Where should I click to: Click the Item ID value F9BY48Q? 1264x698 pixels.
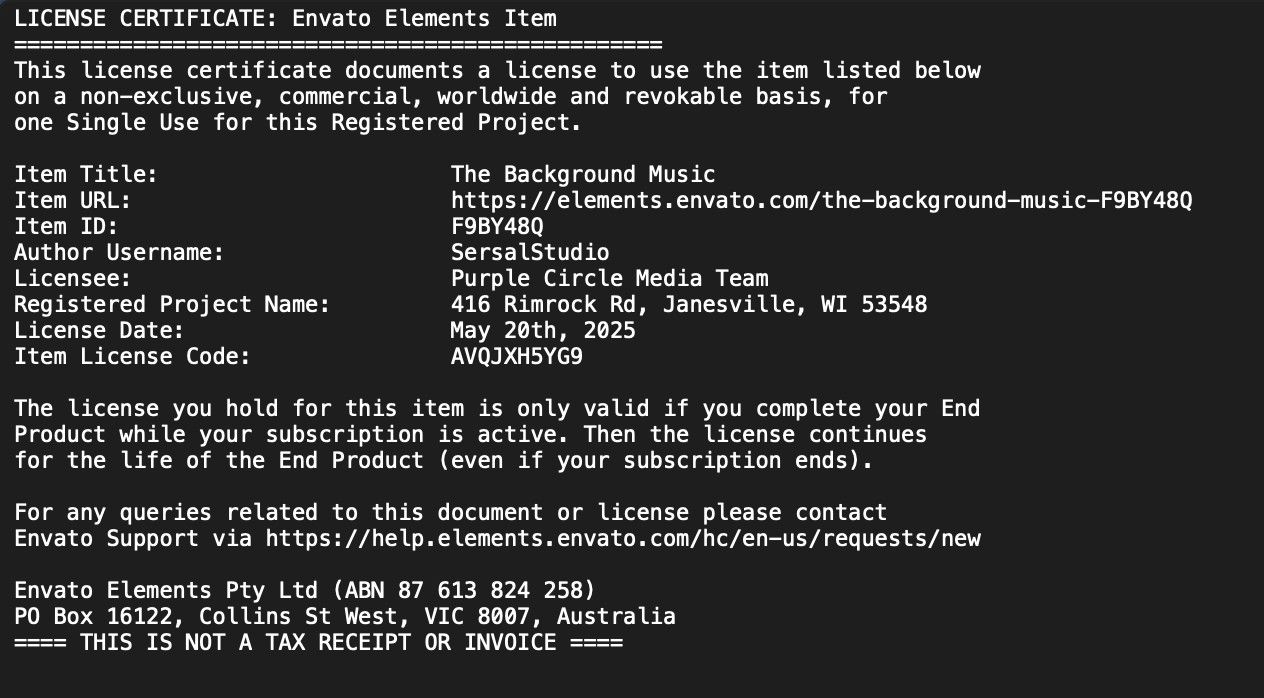497,226
